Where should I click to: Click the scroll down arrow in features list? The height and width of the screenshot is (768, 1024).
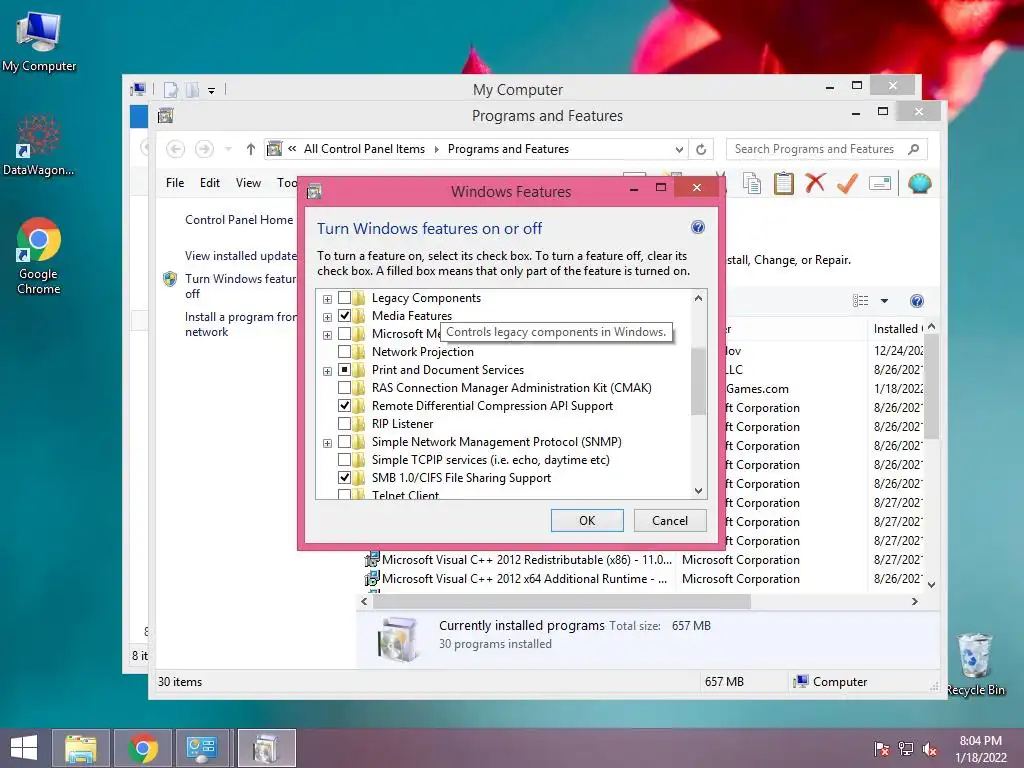point(698,490)
